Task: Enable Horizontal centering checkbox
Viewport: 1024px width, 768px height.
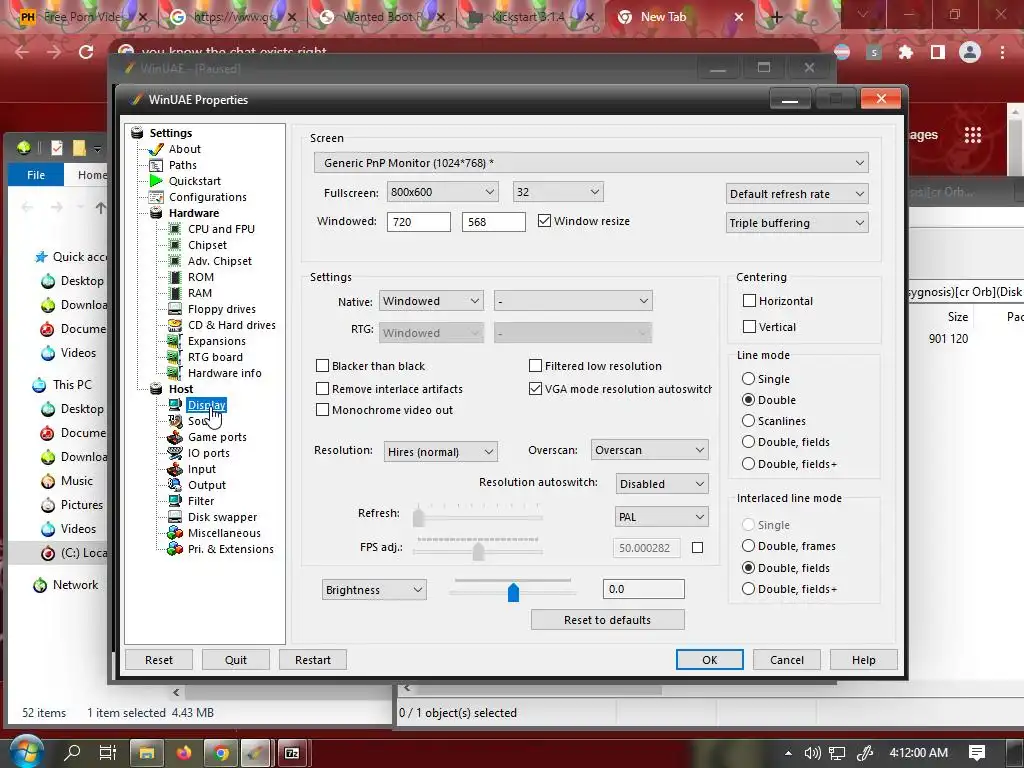Action: (750, 300)
